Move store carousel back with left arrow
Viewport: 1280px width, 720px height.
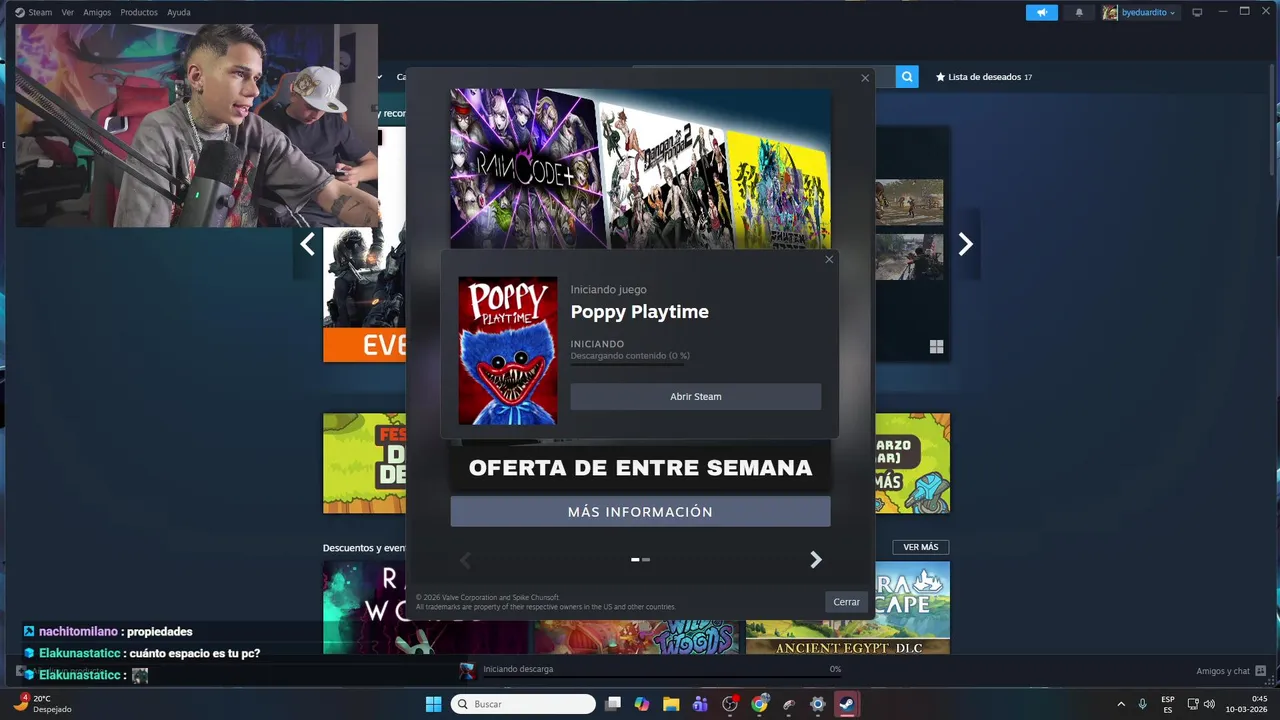(x=308, y=244)
